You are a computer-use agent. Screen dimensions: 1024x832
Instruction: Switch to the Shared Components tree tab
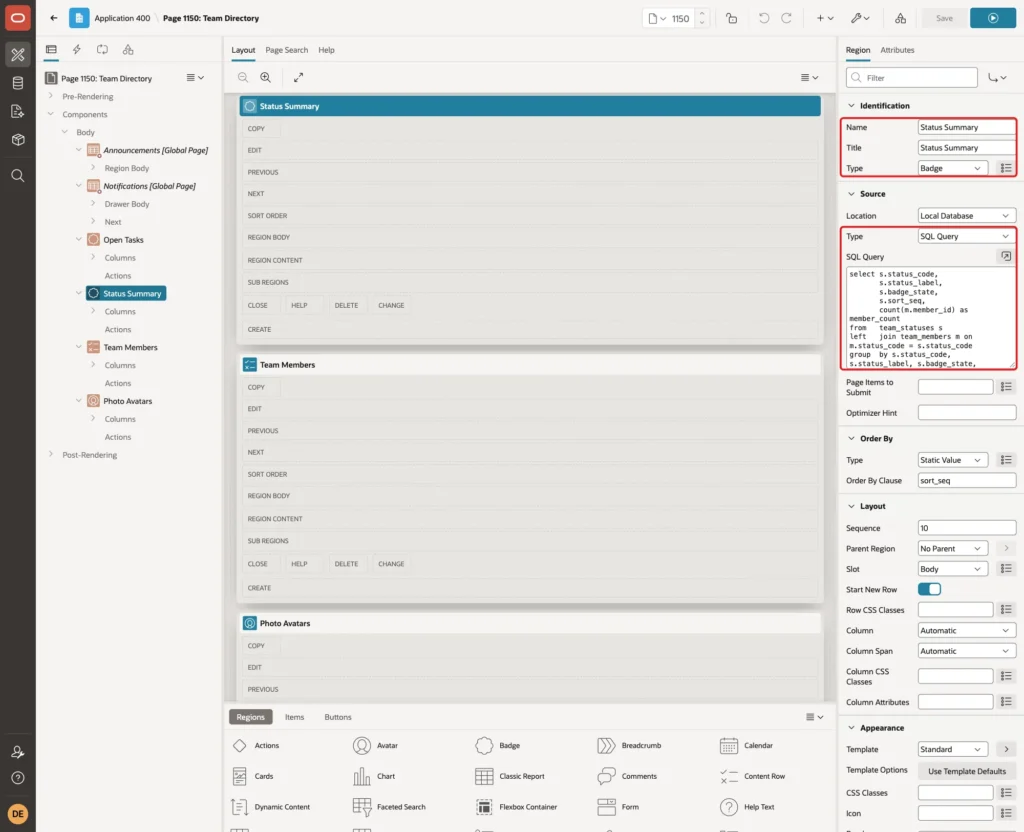pos(128,50)
